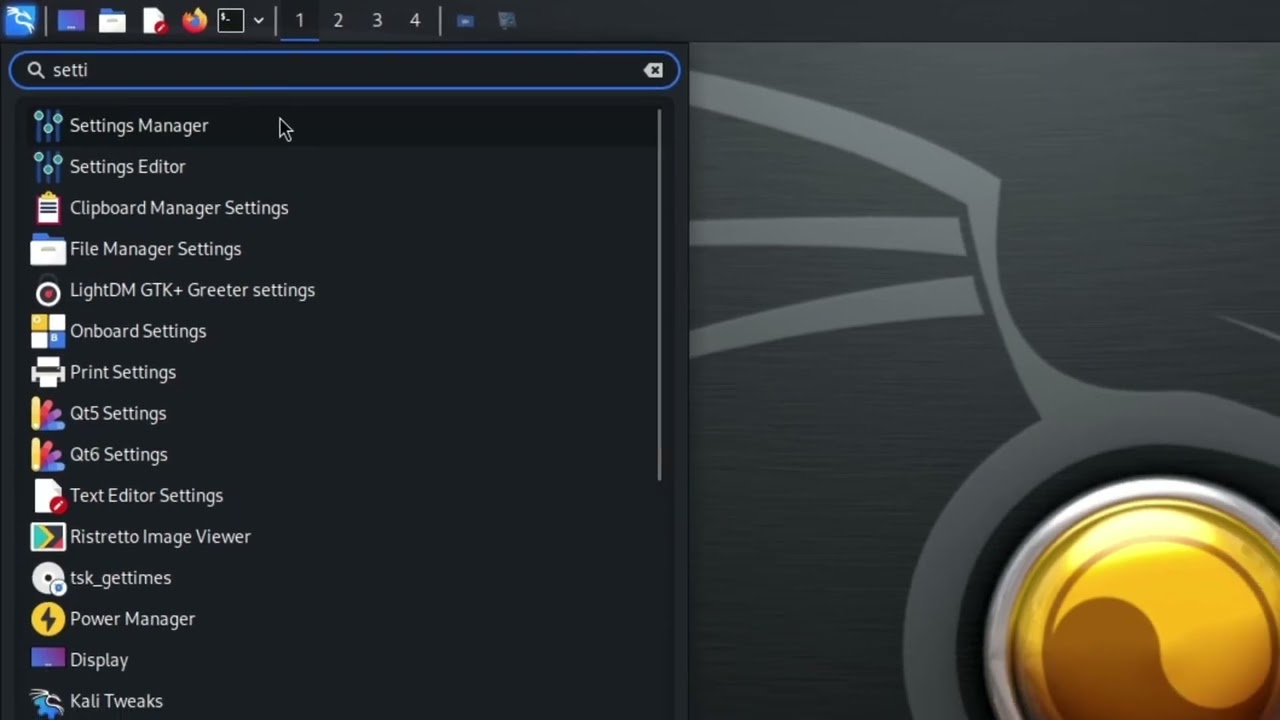Click the Print Settings printer icon
Image resolution: width=1280 pixels, height=720 pixels.
click(x=48, y=372)
